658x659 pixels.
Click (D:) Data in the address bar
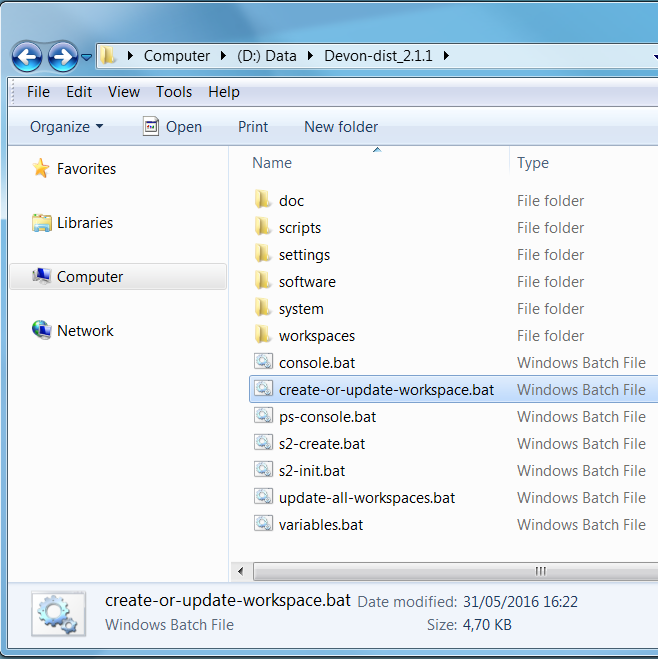(267, 56)
